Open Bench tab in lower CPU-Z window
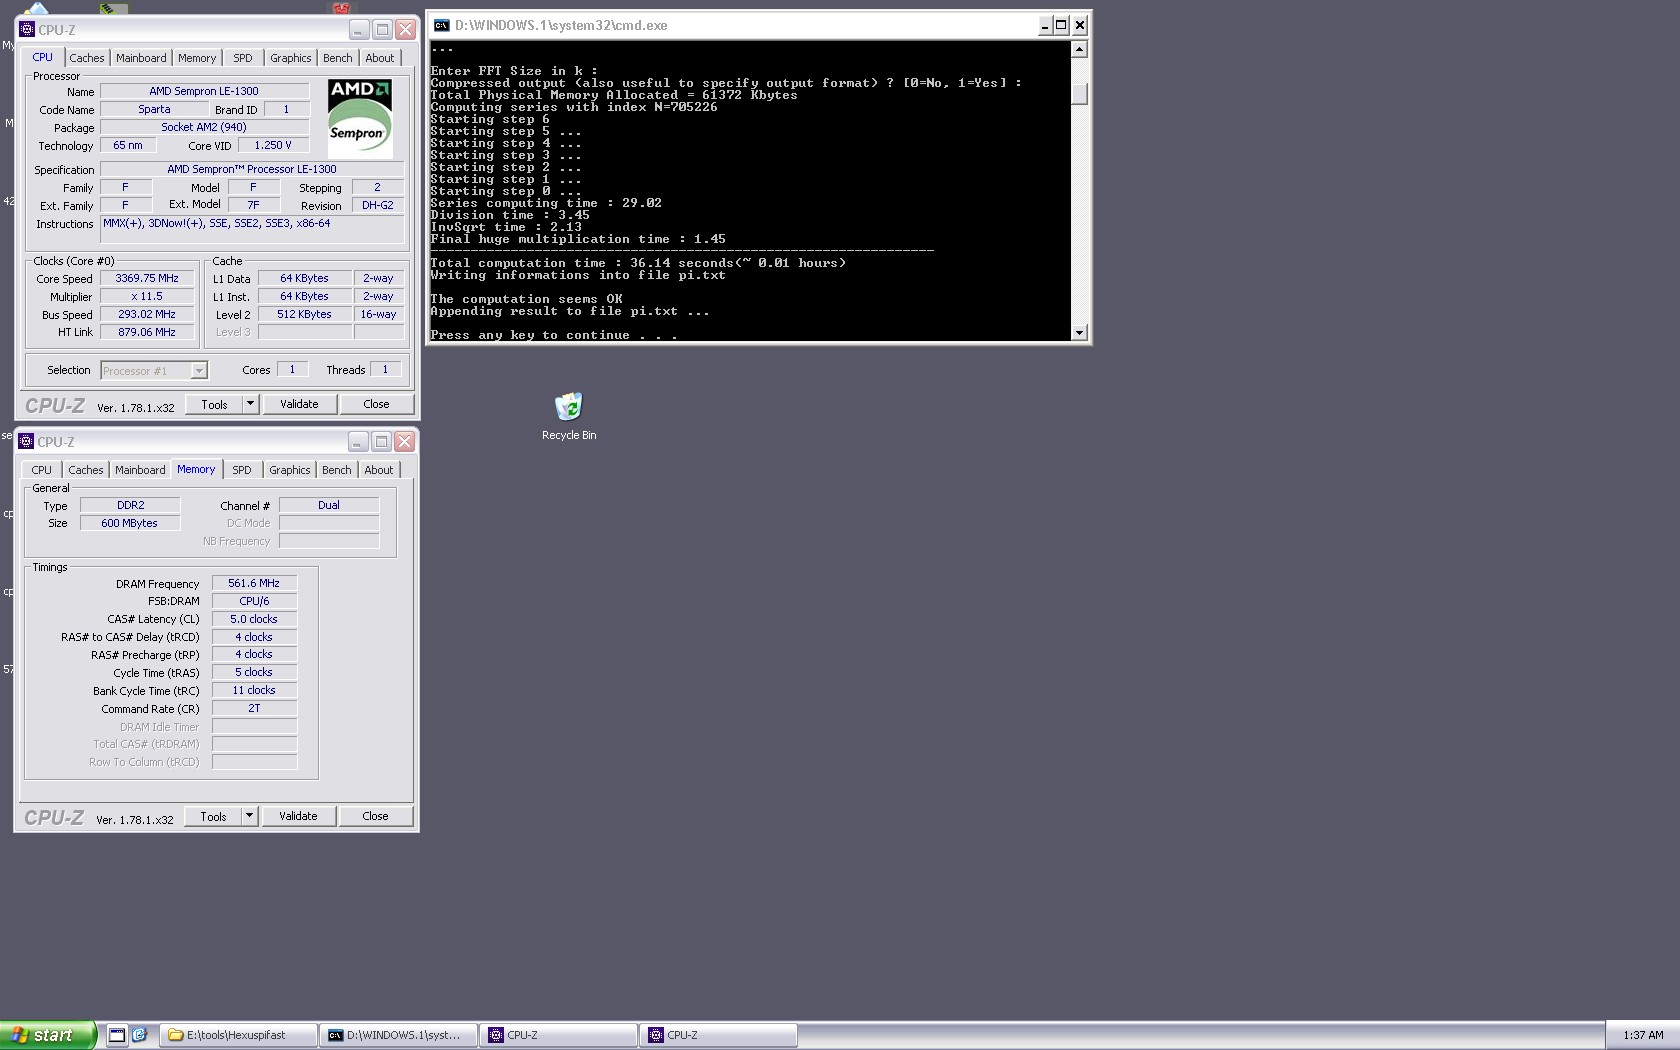This screenshot has height=1050, width=1680. click(x=337, y=470)
